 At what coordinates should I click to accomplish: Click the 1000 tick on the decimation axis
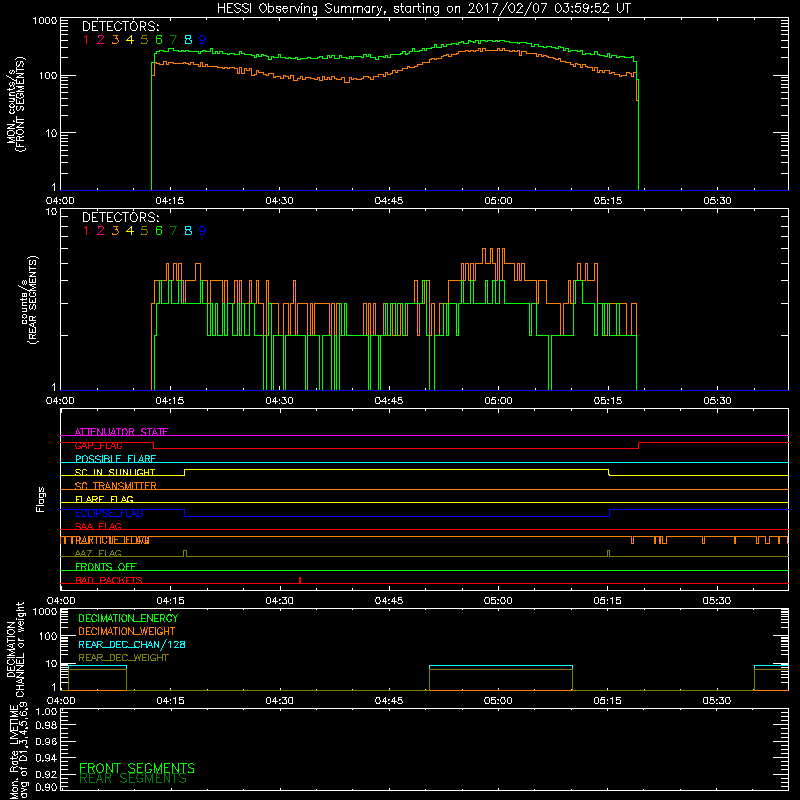(45, 611)
